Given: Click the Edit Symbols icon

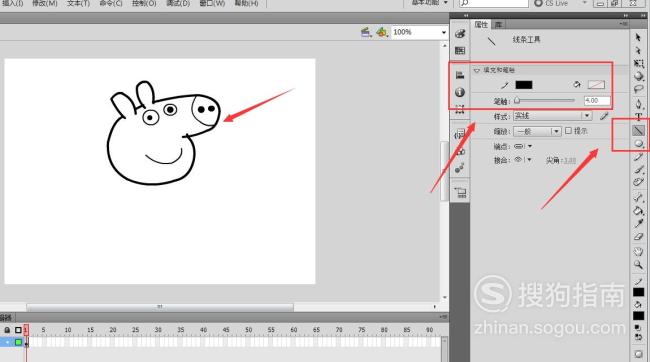Looking at the screenshot, I should pyautogui.click(x=382, y=32).
